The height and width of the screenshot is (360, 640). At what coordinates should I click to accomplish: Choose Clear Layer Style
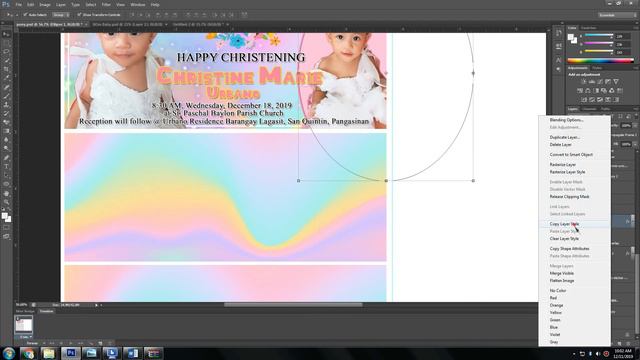click(564, 239)
